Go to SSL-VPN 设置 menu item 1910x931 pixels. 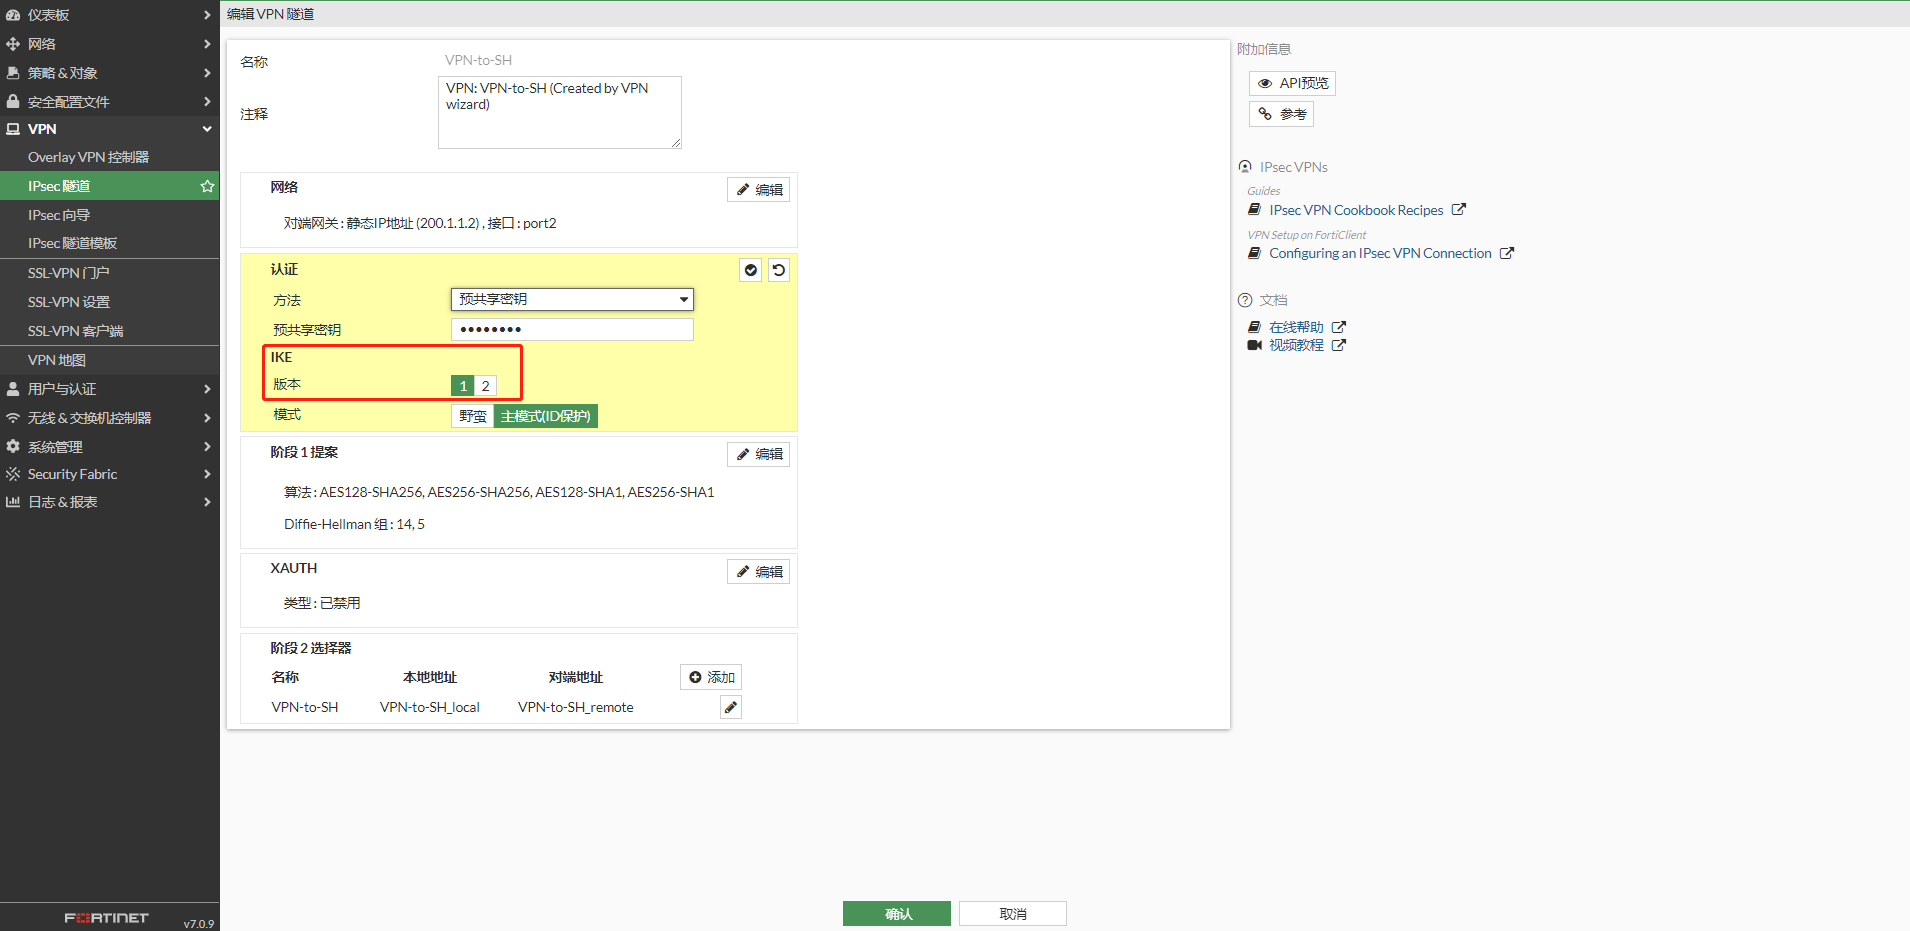pos(69,302)
